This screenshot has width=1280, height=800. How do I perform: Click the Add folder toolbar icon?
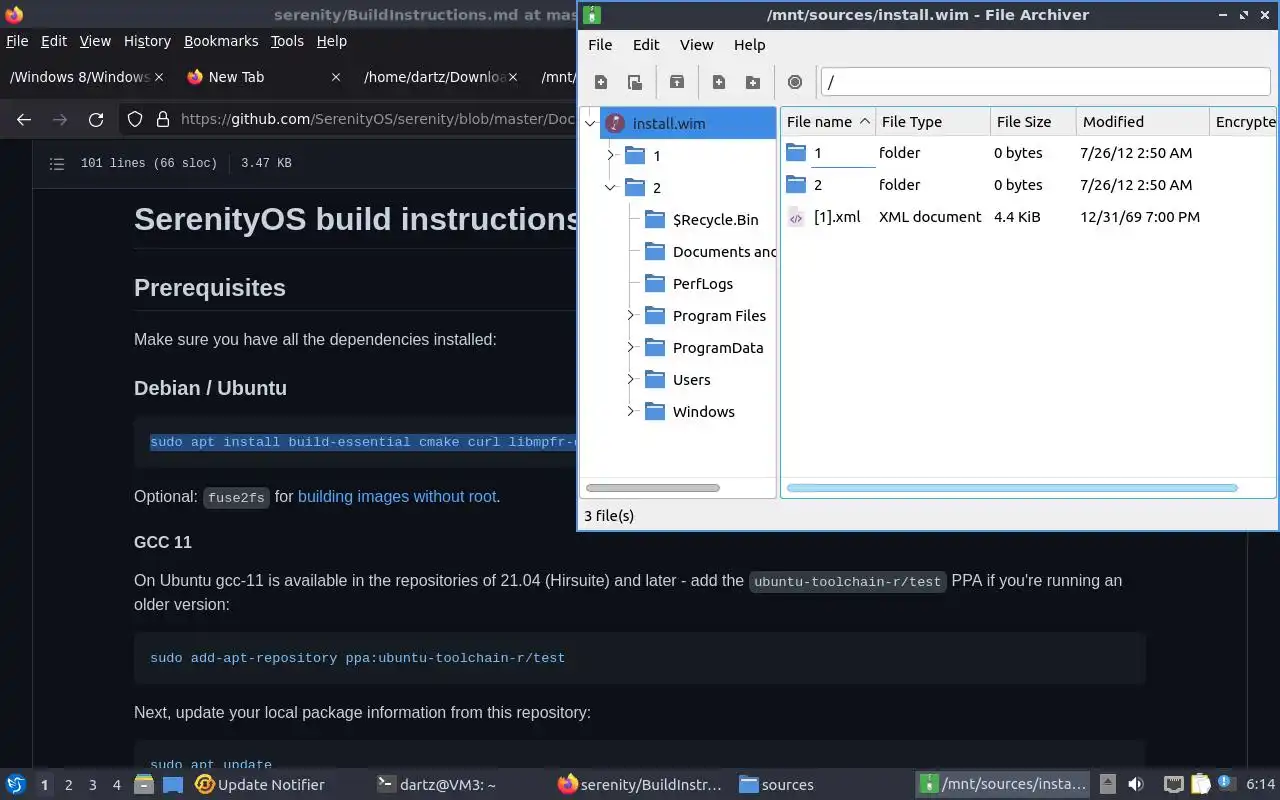pos(753,83)
